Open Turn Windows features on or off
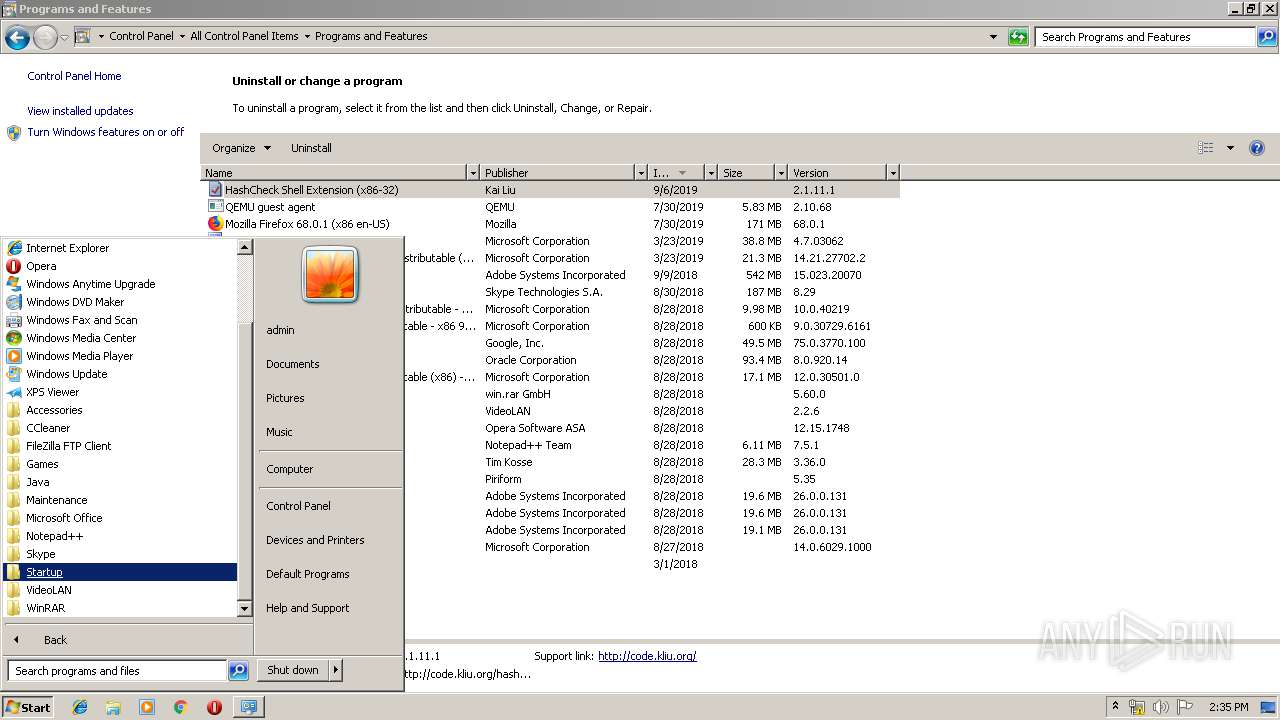 pyautogui.click(x=106, y=132)
